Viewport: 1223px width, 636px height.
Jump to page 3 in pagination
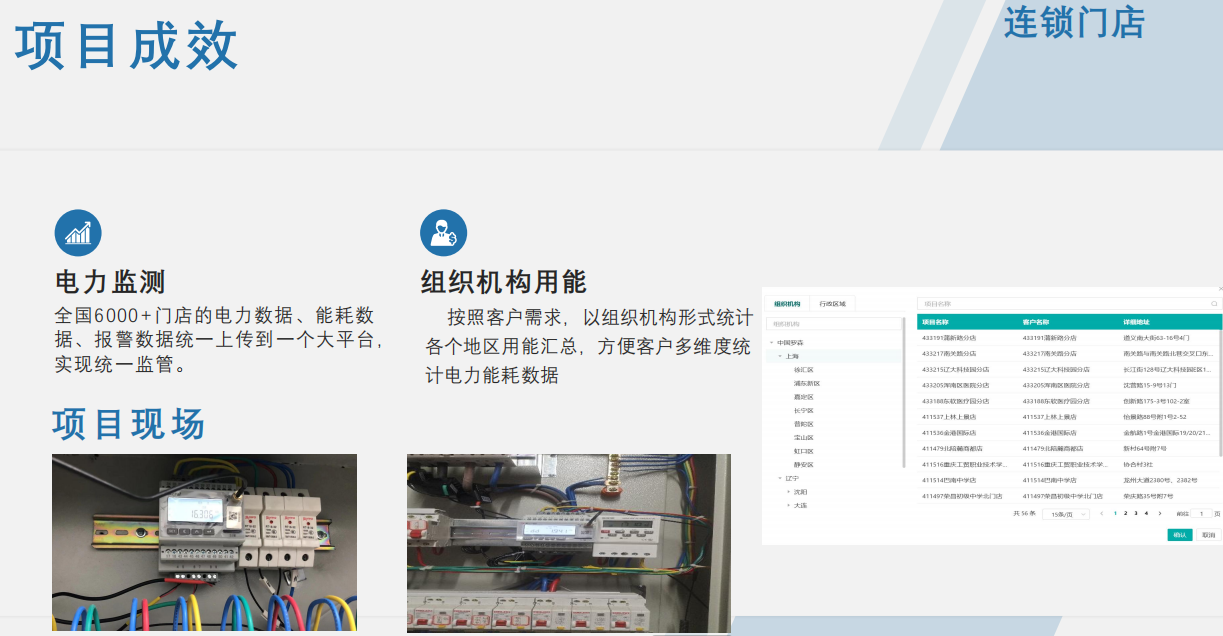click(x=1135, y=513)
